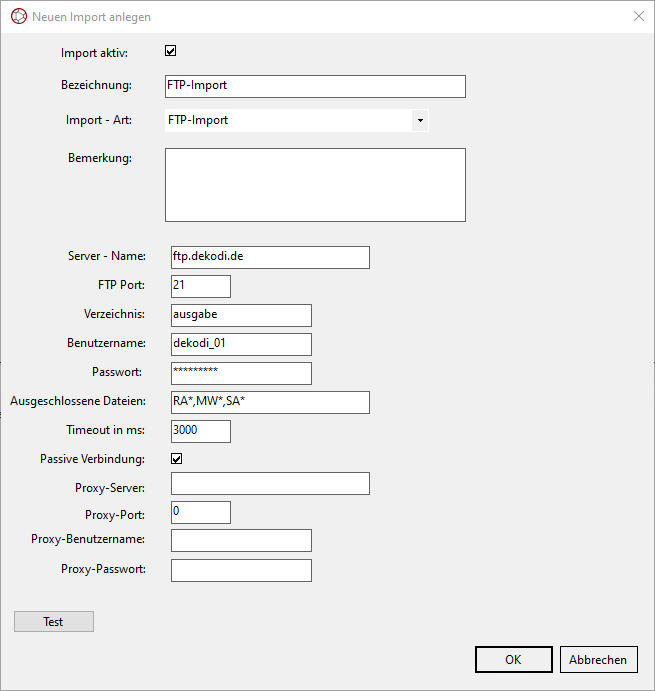Cancel with the Abbrechen button
This screenshot has height=691, width=655.
pos(598,659)
